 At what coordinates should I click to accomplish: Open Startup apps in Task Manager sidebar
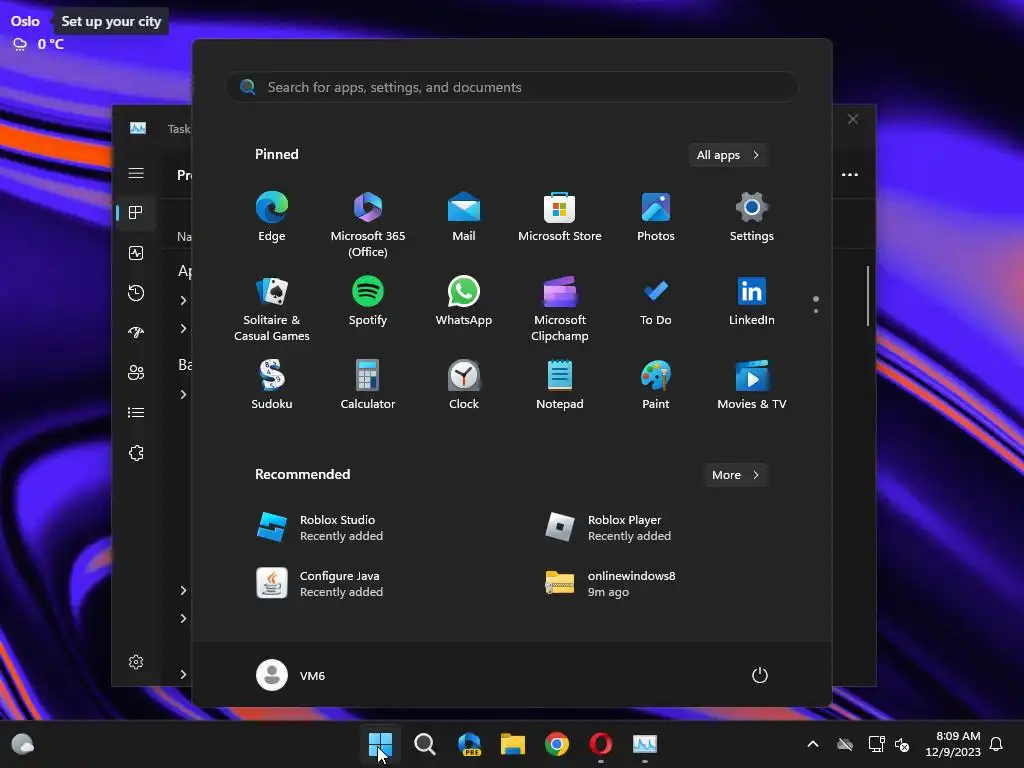(x=136, y=332)
